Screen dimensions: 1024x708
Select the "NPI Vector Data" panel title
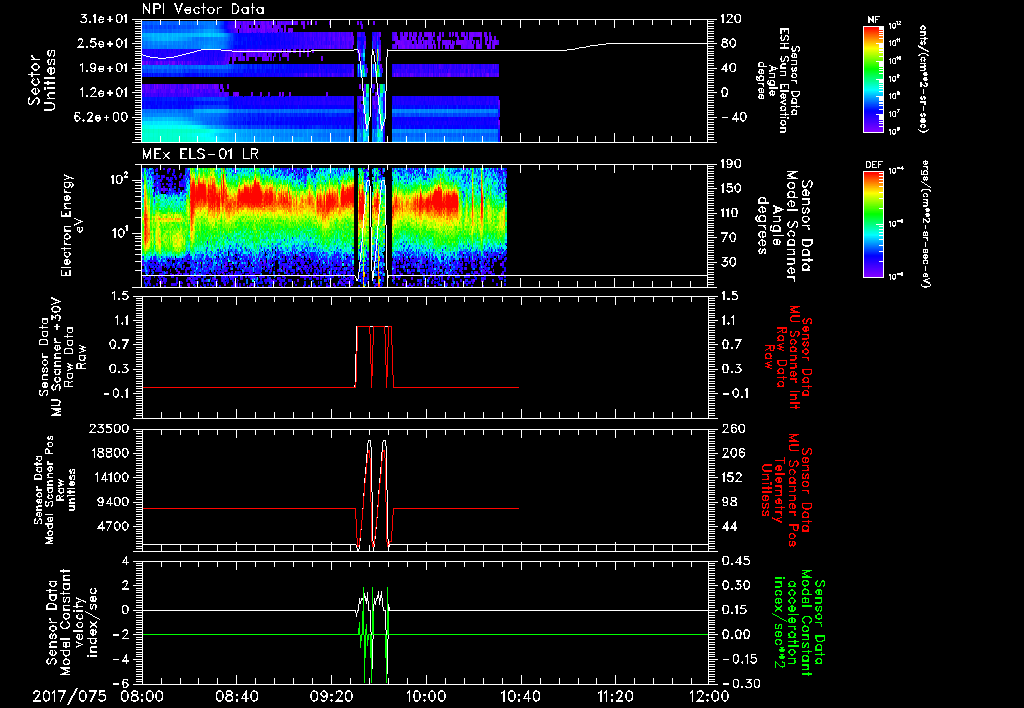(203, 9)
